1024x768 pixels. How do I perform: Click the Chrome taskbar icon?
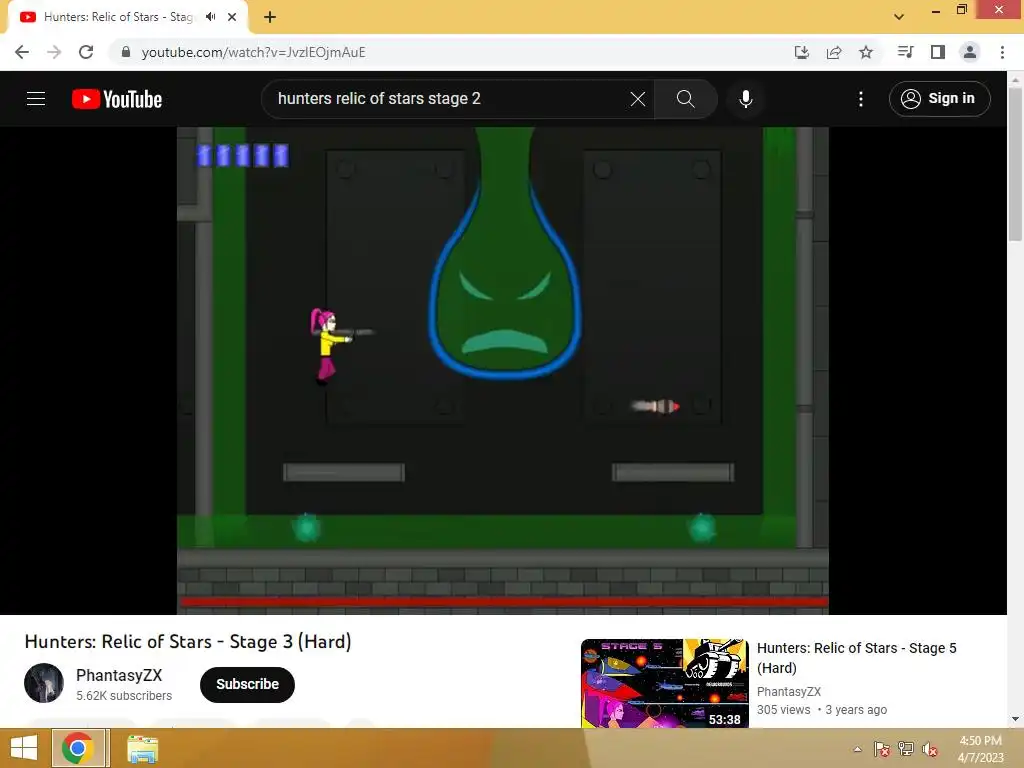(x=78, y=748)
